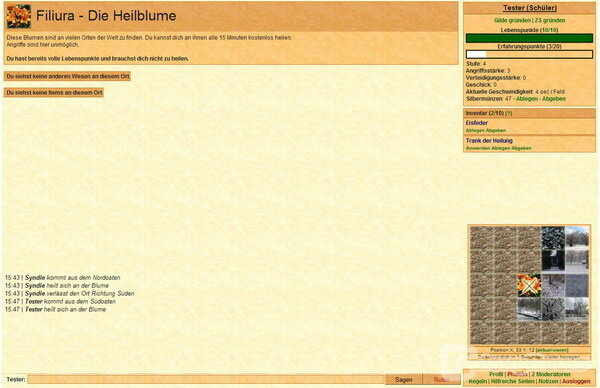
Task: Click Ausloggen to log out
Action: pyautogui.click(x=576, y=381)
